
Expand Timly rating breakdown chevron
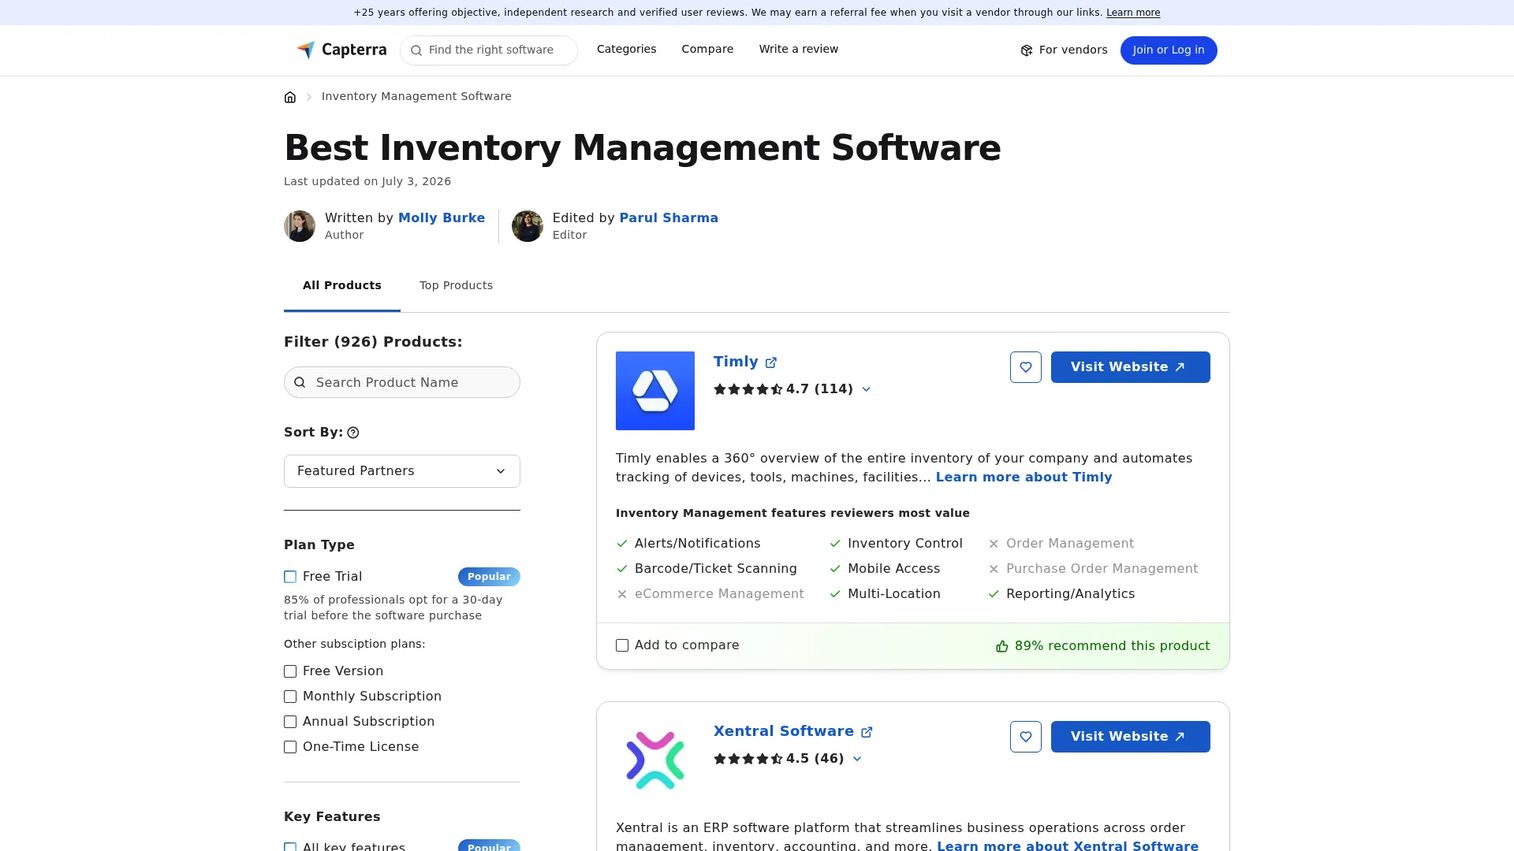coord(866,390)
